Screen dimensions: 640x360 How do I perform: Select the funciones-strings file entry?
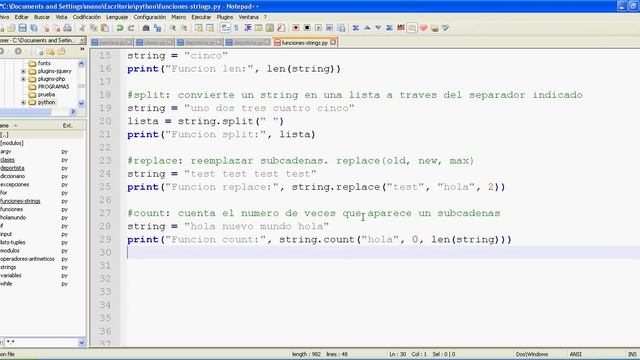20,201
